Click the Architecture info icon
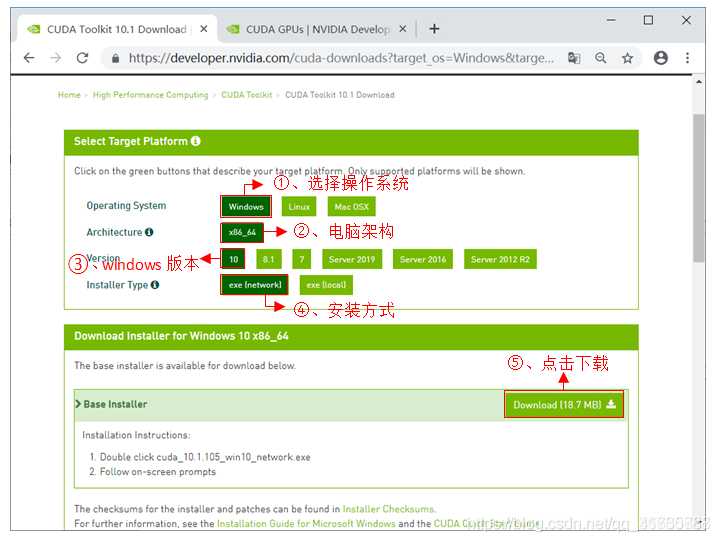720x542 pixels. click(149, 232)
